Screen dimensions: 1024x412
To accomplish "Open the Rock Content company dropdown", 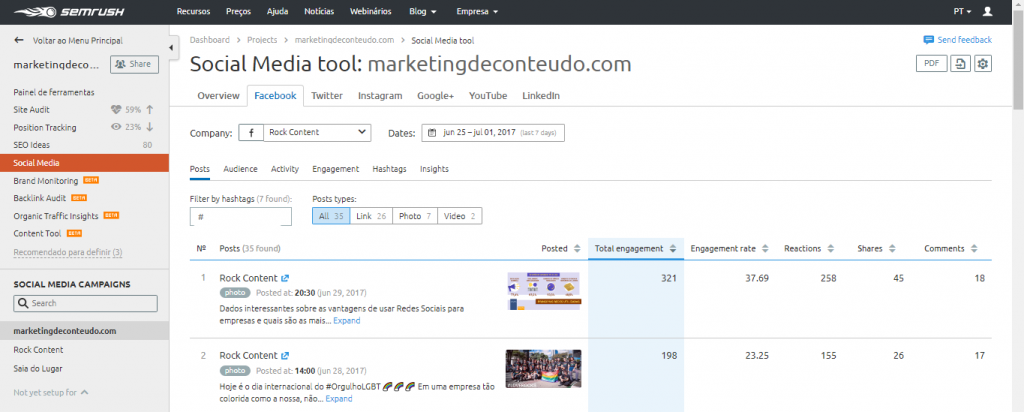I will pos(317,133).
